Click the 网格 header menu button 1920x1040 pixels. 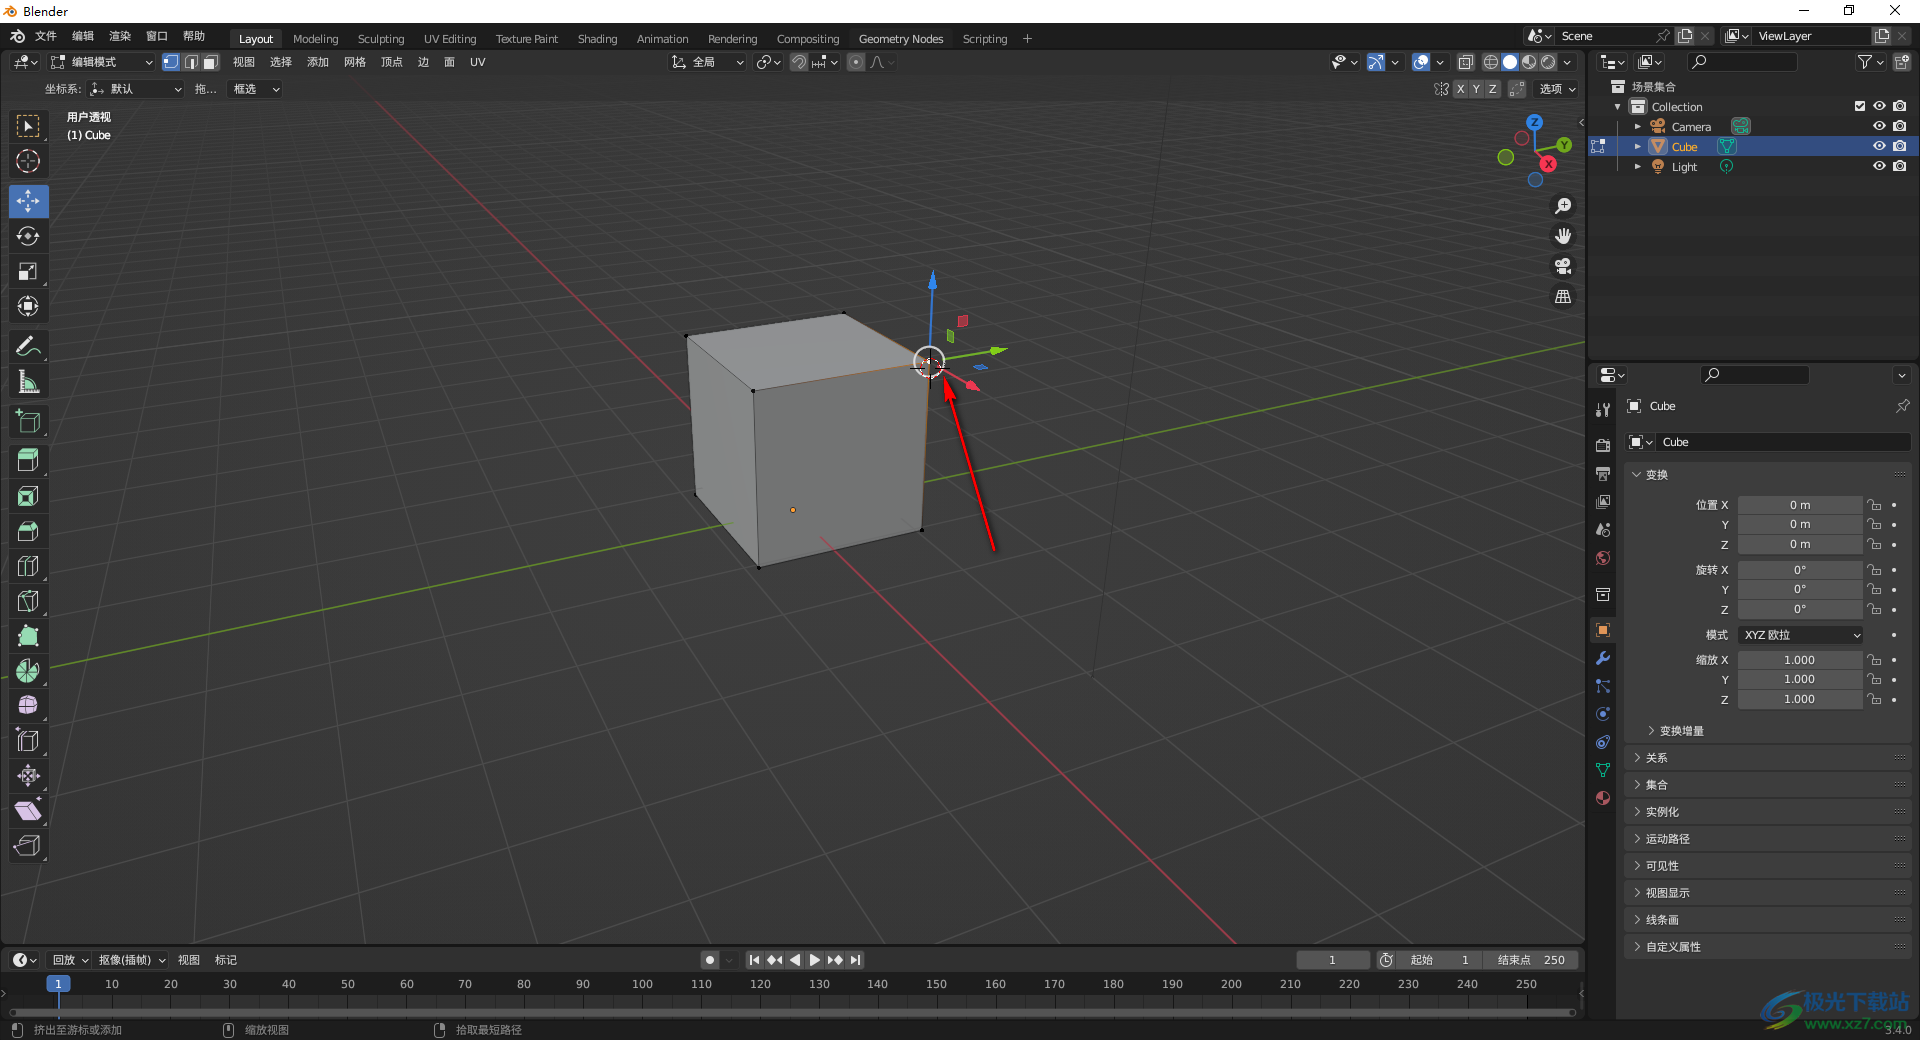coord(355,62)
